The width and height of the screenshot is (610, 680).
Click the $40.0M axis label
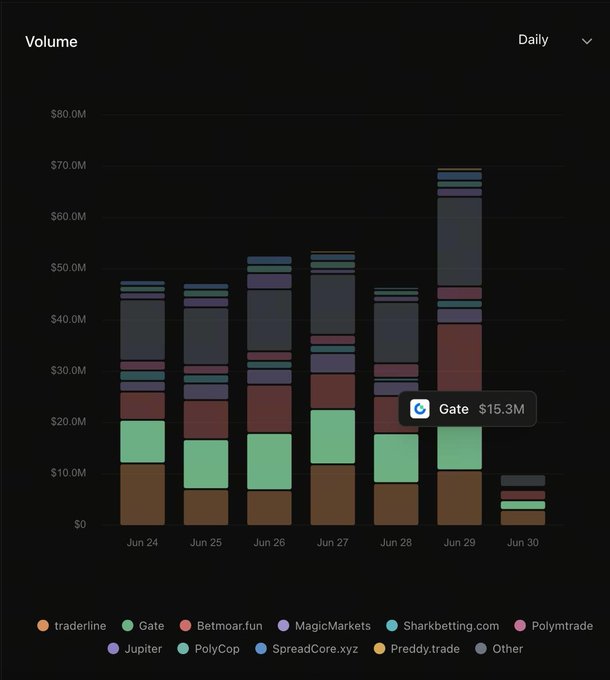tap(68, 319)
